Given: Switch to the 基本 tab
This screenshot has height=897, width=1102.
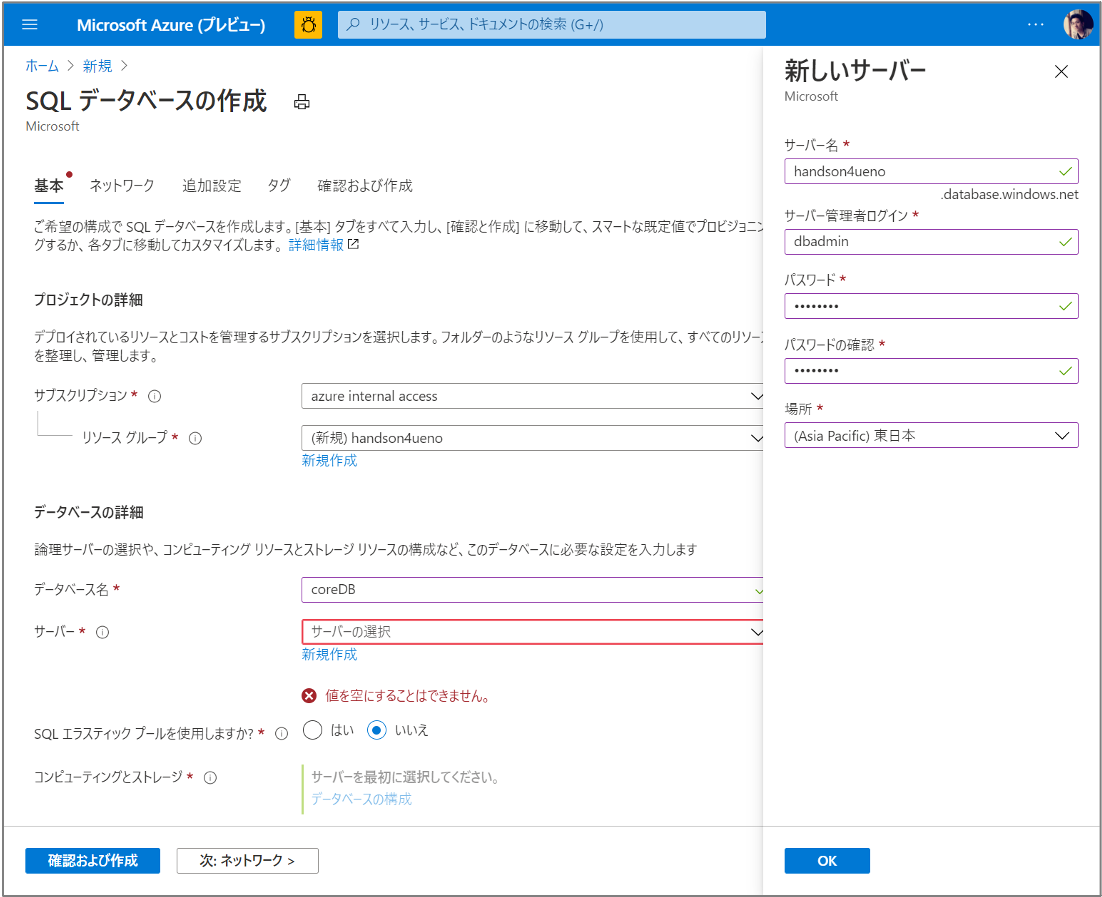Looking at the screenshot, I should pyautogui.click(x=48, y=186).
